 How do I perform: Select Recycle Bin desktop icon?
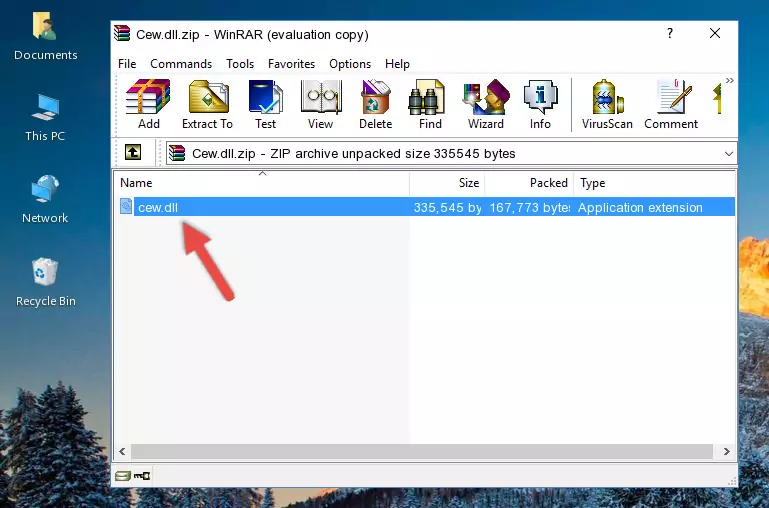45,282
